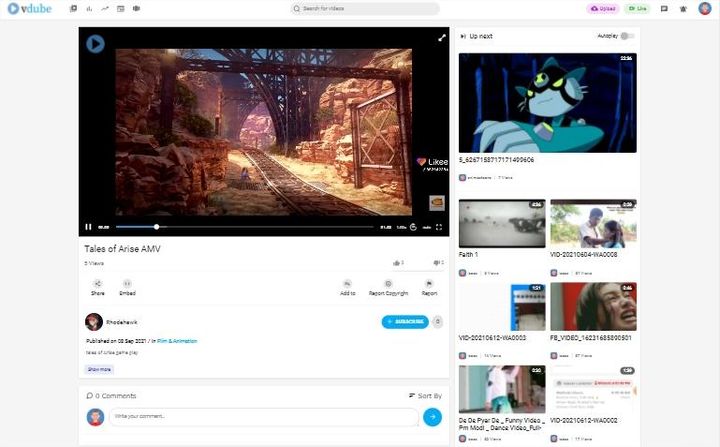Screen dimensions: 720x447
Task: Open video title 5_6267158717171409606
Action: point(496,160)
